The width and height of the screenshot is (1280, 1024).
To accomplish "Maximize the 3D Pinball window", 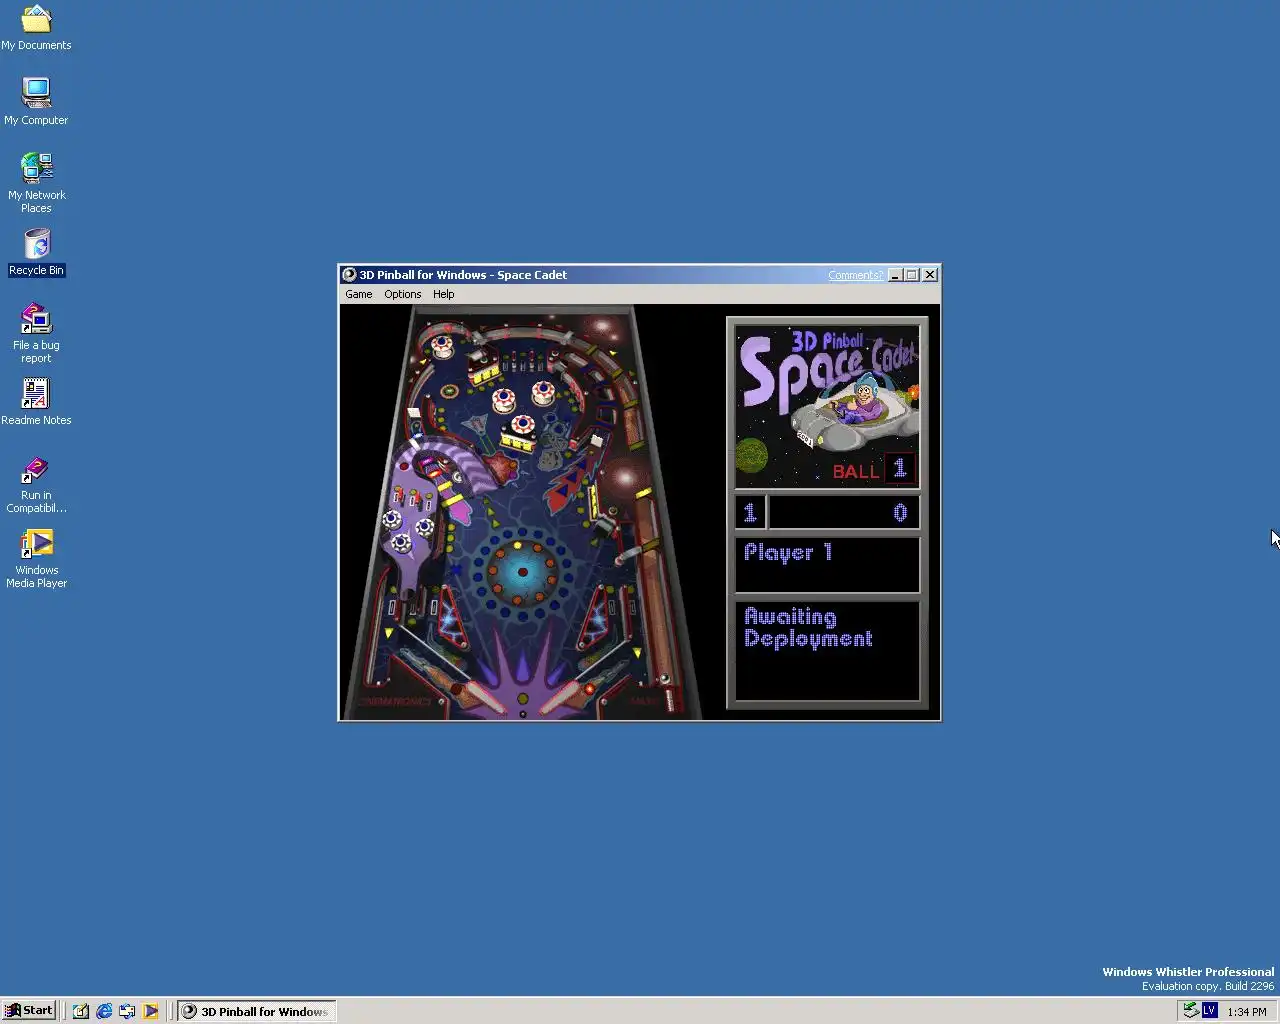I will pos(912,275).
